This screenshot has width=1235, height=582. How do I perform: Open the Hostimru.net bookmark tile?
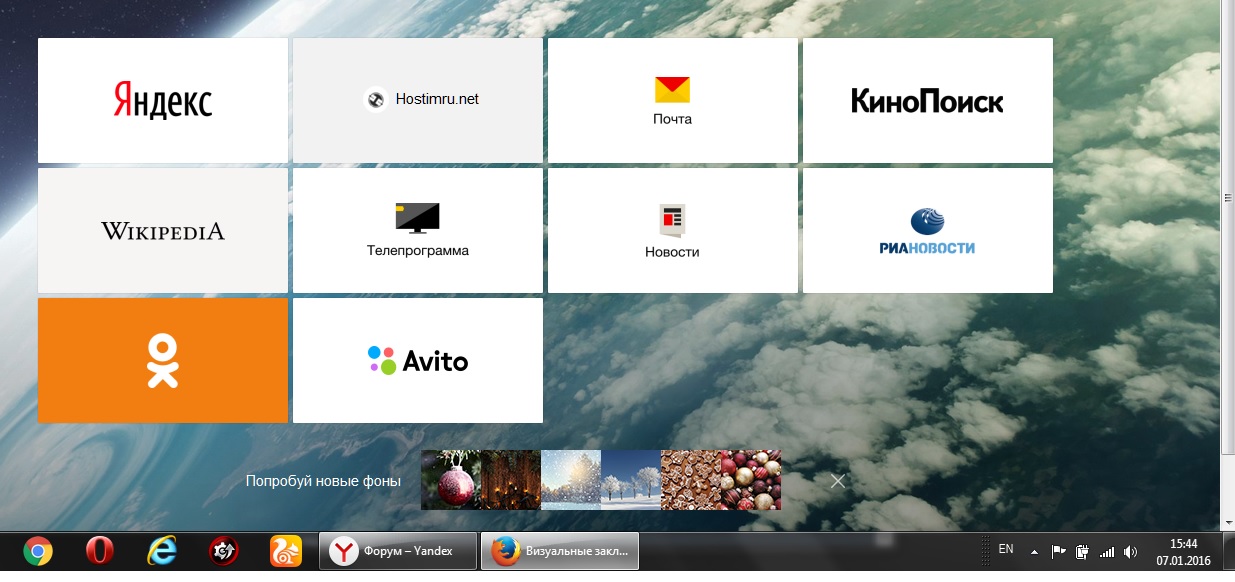click(x=418, y=100)
